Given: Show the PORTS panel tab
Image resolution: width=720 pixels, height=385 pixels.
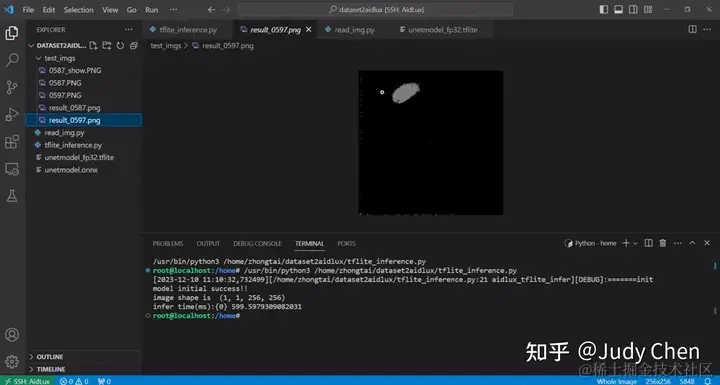Looking at the screenshot, I should 346,243.
